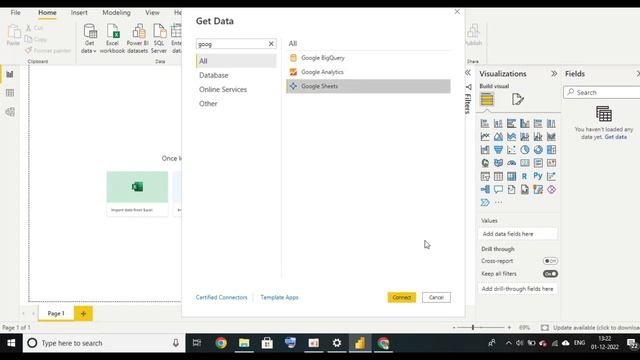This screenshot has width=640, height=360.
Task: Toggle the Cross-report switch
Action: 550,261
